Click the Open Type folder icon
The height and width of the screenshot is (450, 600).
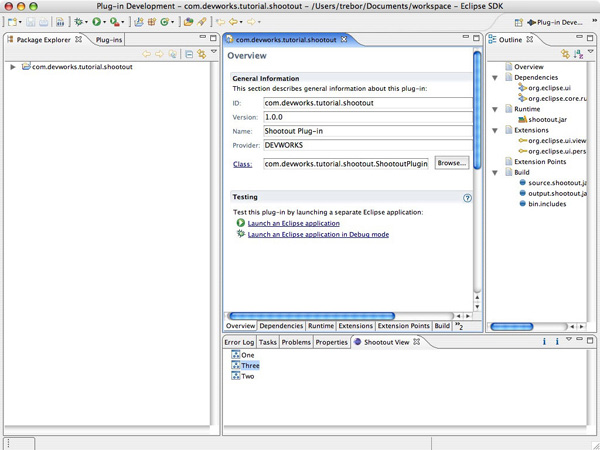[188, 22]
